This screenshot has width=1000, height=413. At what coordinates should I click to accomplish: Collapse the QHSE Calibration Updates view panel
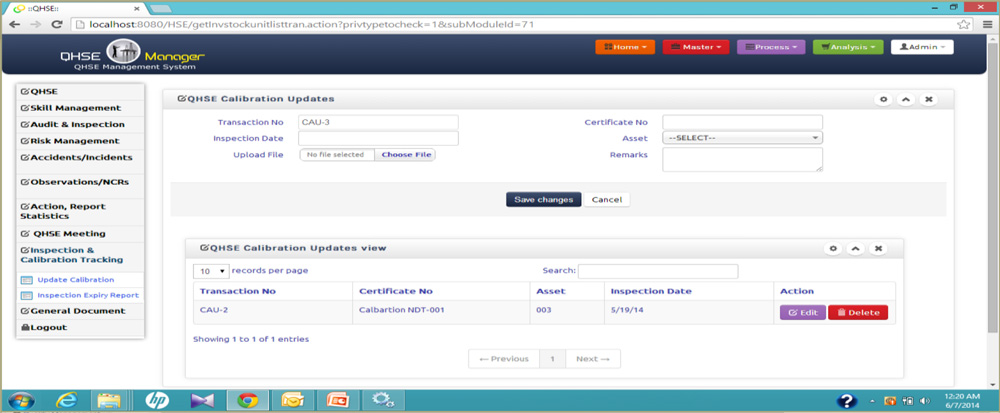coord(855,248)
